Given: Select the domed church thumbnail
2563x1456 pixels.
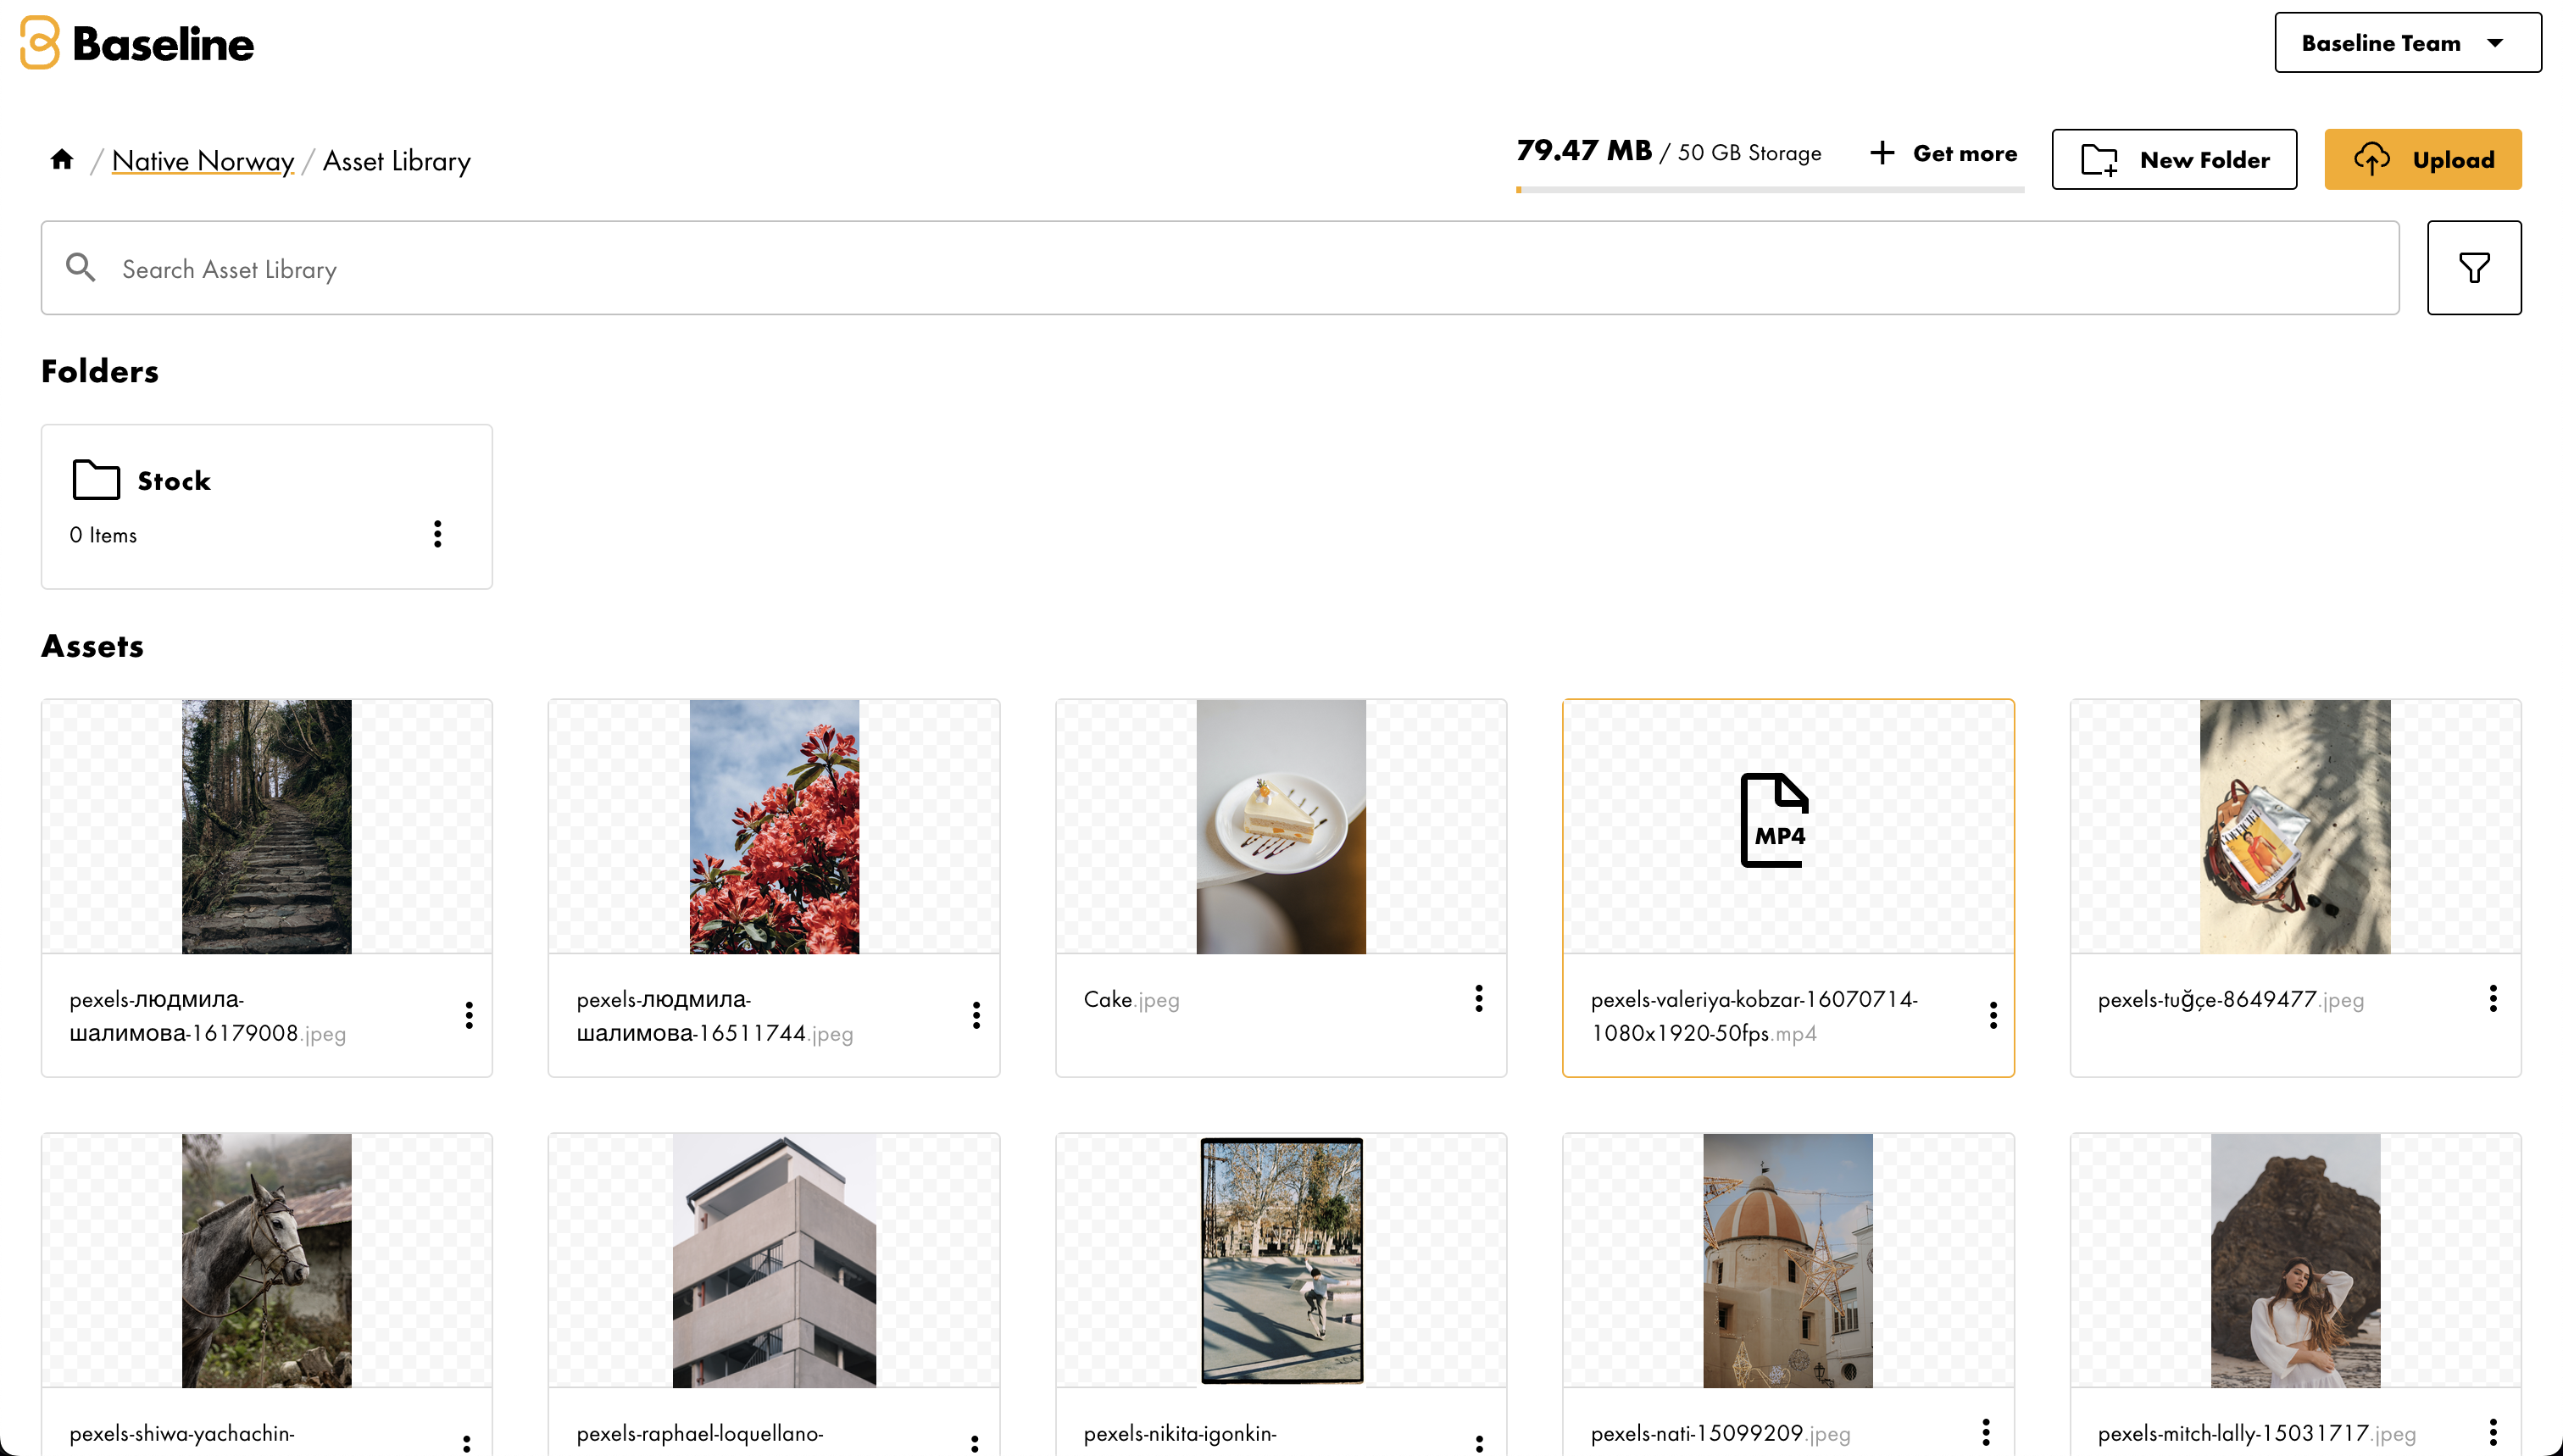Looking at the screenshot, I should 1788,1260.
